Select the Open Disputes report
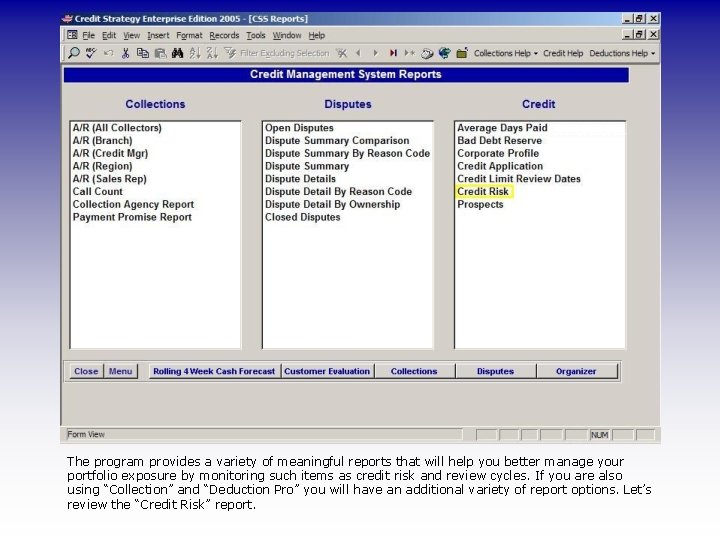The image size is (720, 540). coord(299,128)
